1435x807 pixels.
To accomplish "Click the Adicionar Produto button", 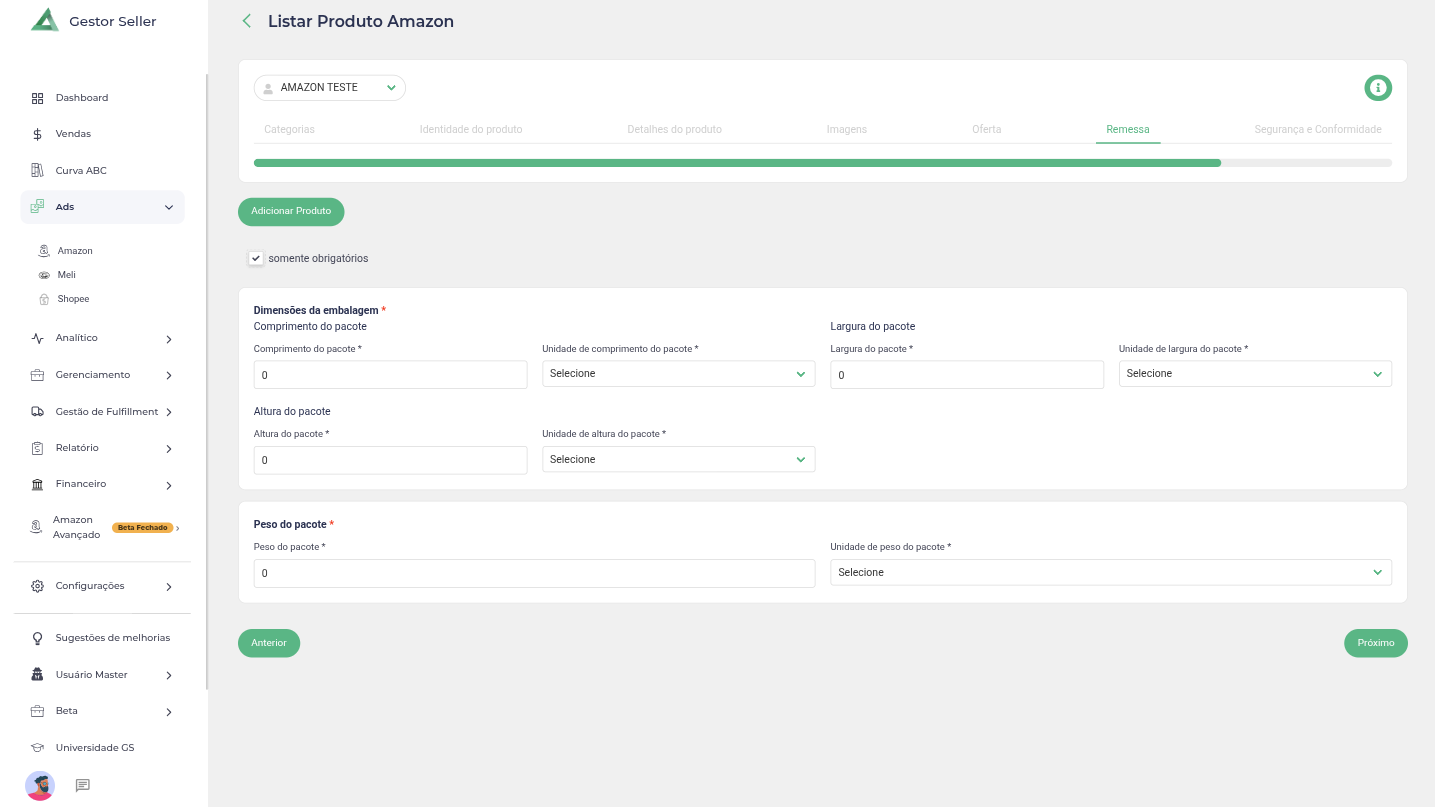I will [x=291, y=212].
